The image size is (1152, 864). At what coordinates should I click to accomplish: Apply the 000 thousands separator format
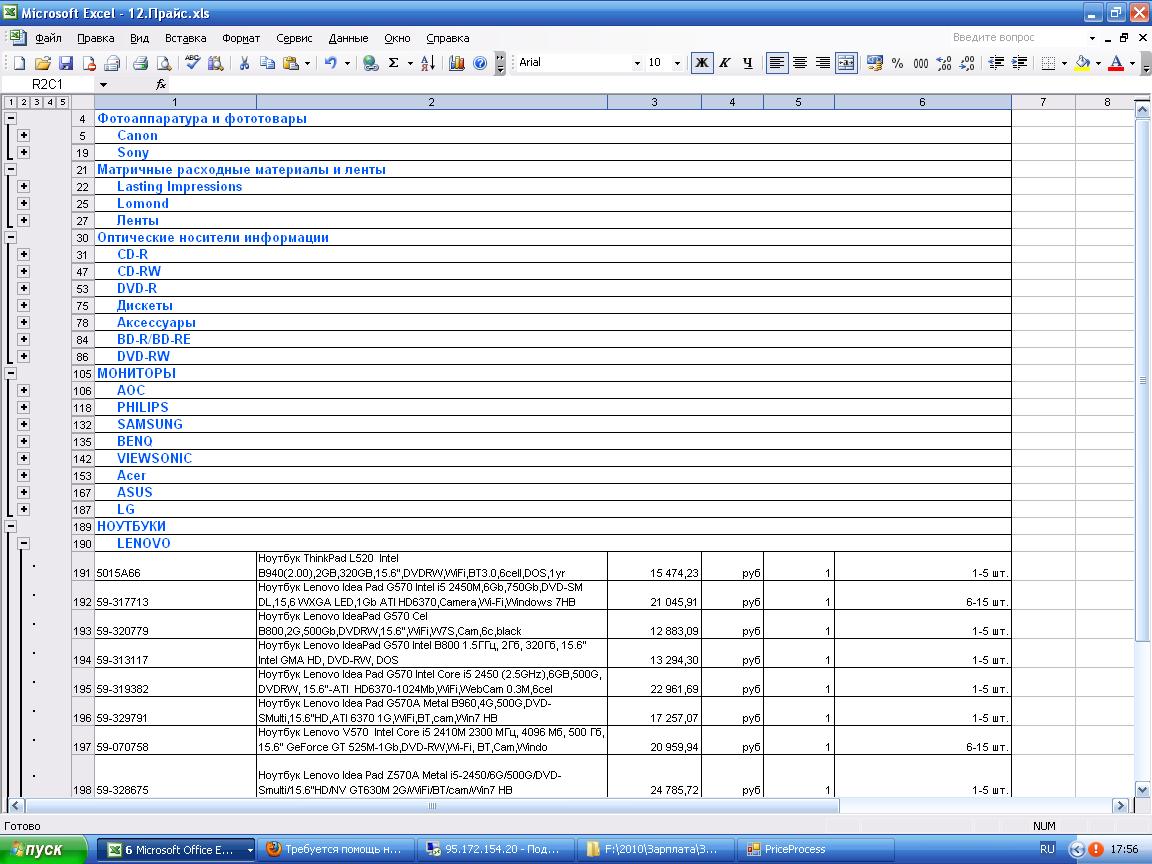[921, 63]
